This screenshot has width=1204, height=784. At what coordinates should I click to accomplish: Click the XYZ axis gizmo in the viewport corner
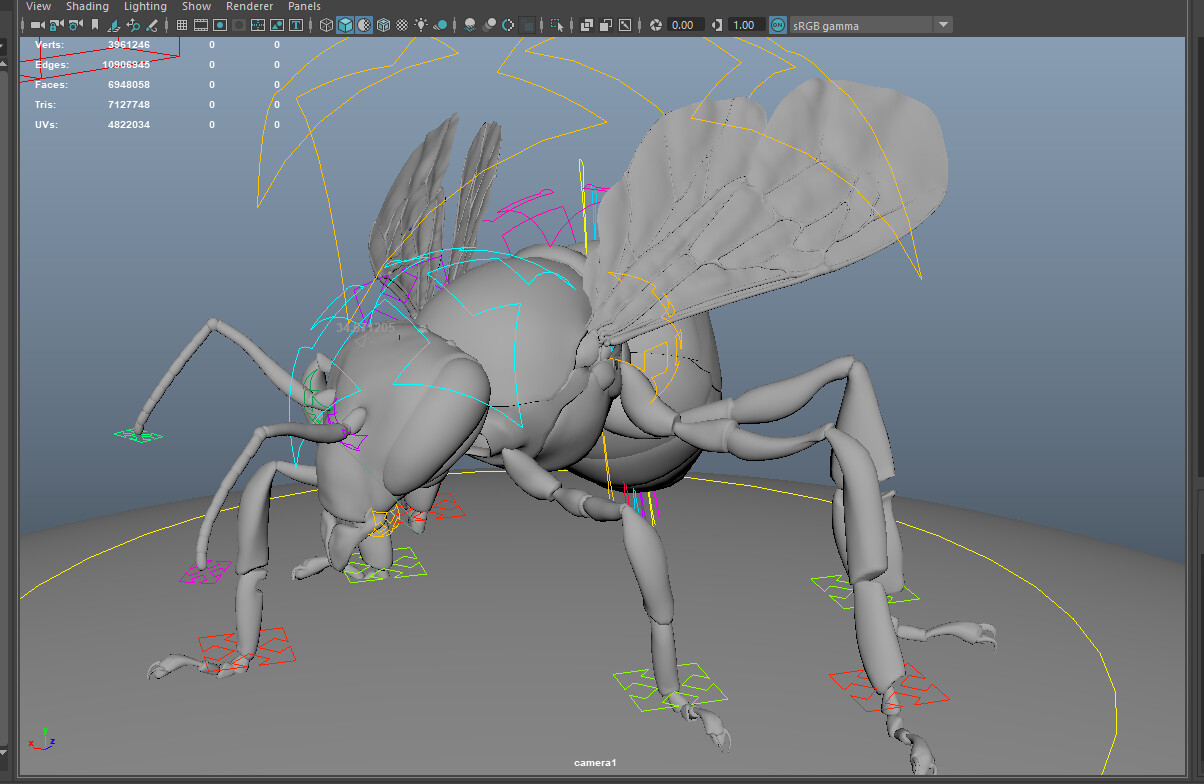41,738
